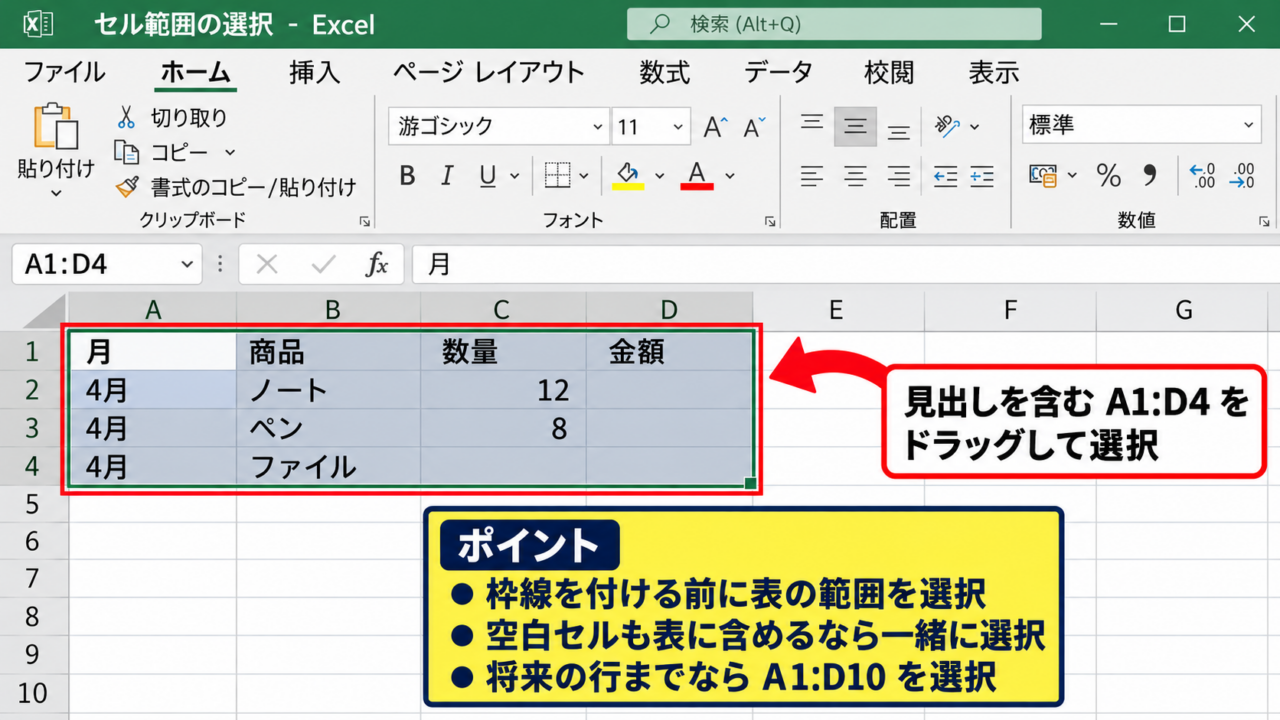Image resolution: width=1280 pixels, height=720 pixels.
Task: Apply percent style
Action: [x=1108, y=176]
